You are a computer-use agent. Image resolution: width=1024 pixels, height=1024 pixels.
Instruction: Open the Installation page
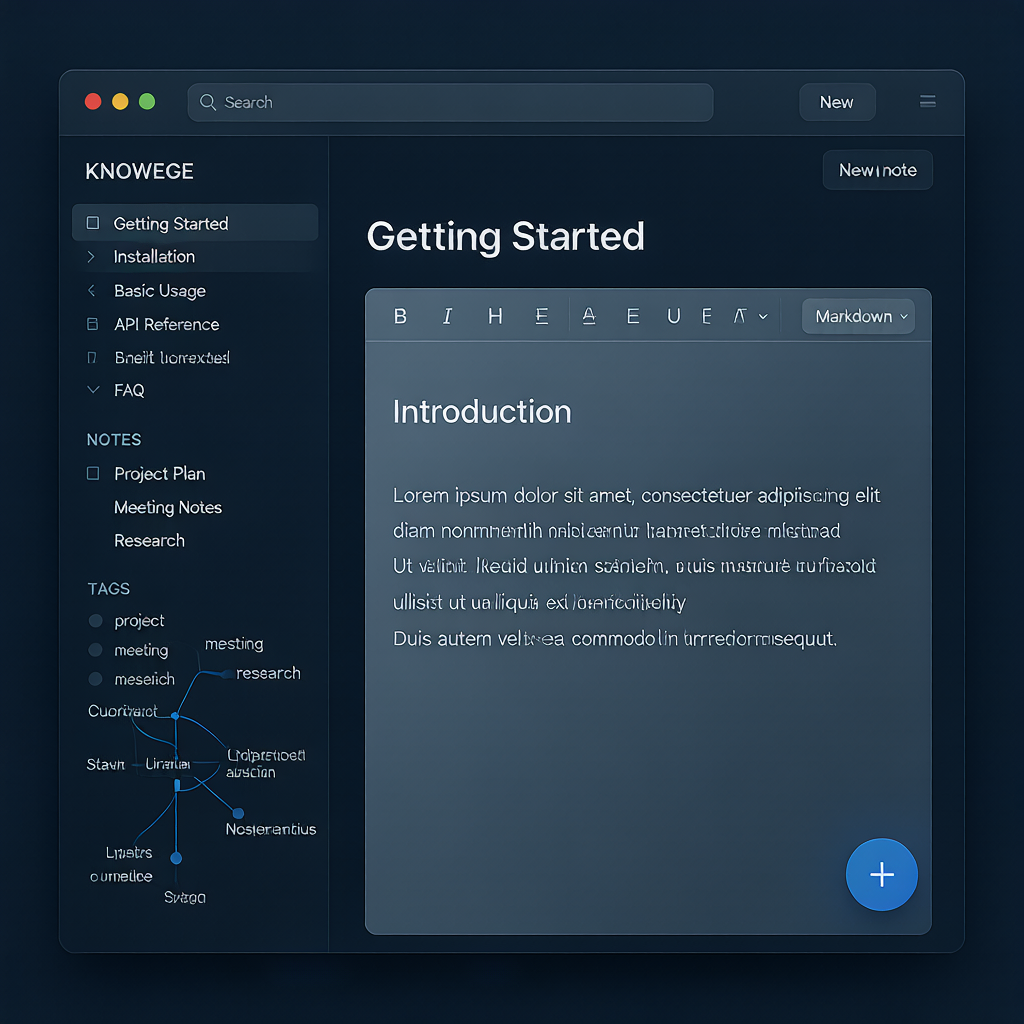coord(154,257)
